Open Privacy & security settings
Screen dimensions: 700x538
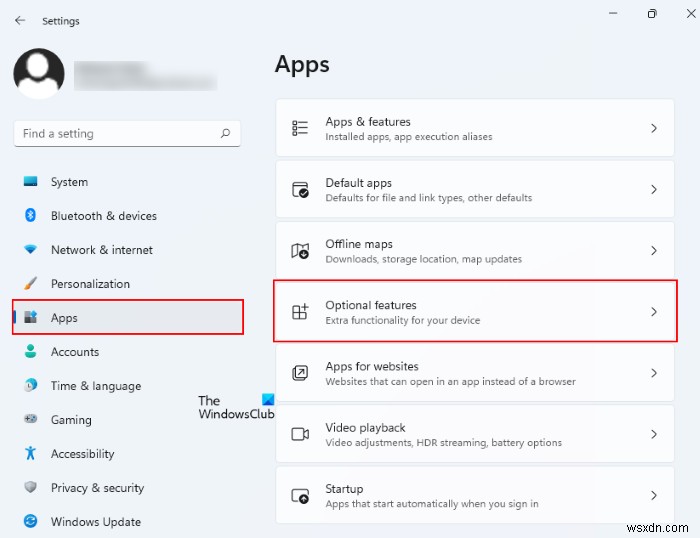click(x=128, y=488)
